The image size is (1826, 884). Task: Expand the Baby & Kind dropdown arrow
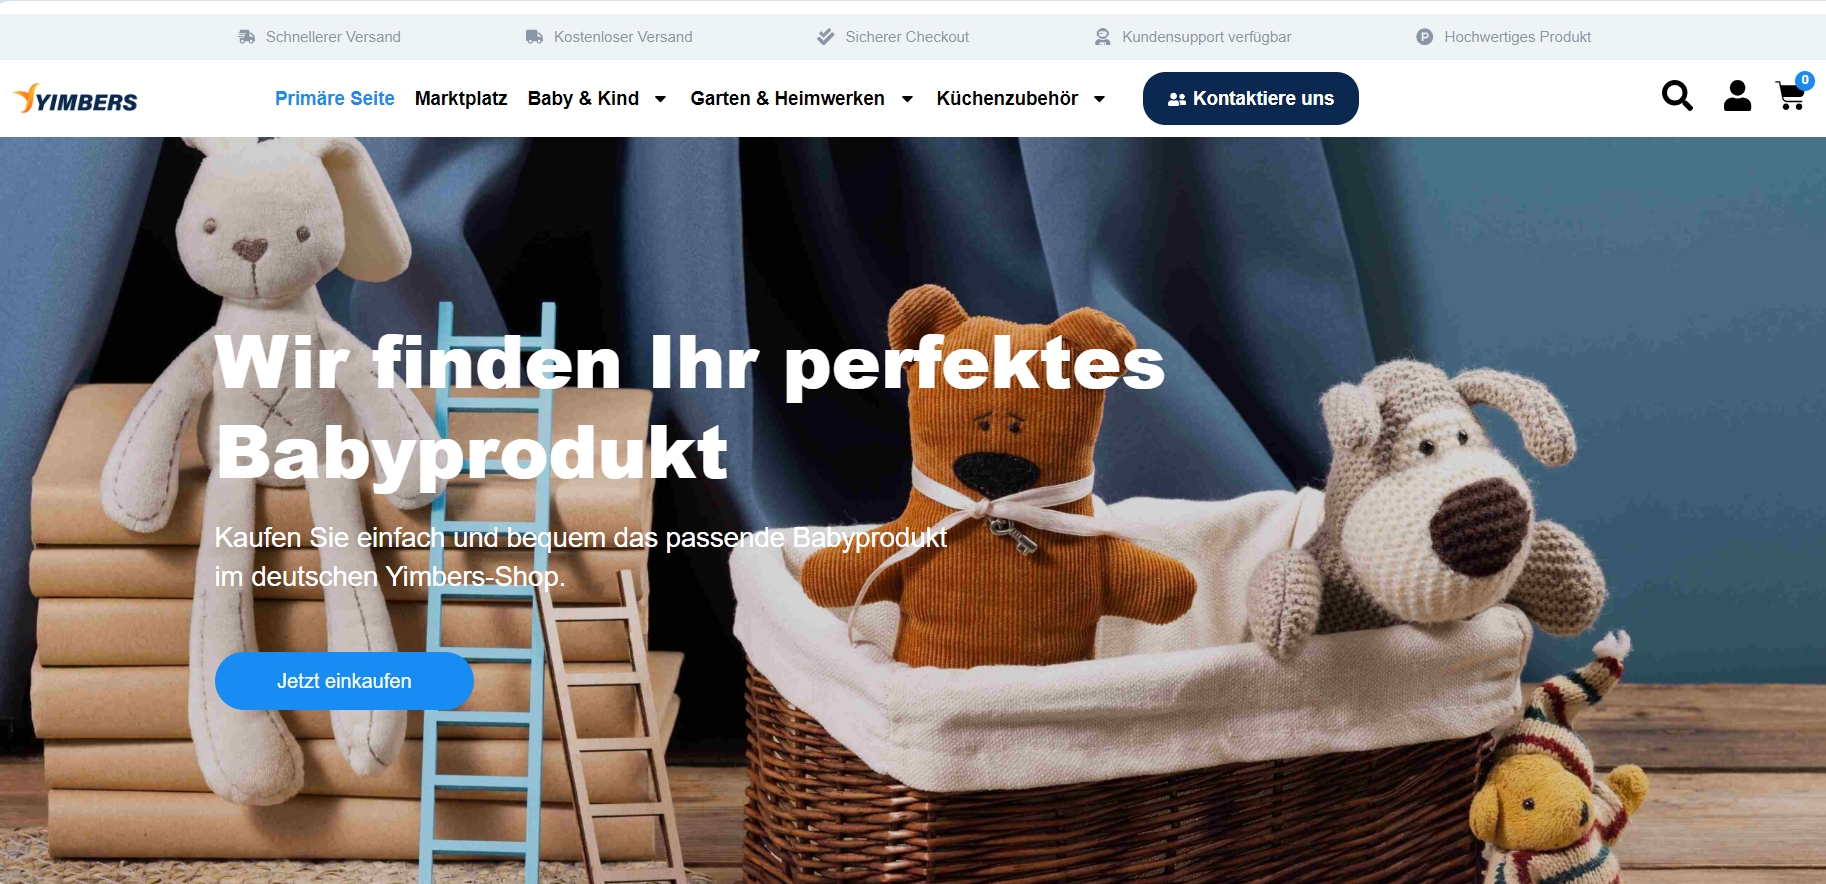click(x=660, y=99)
